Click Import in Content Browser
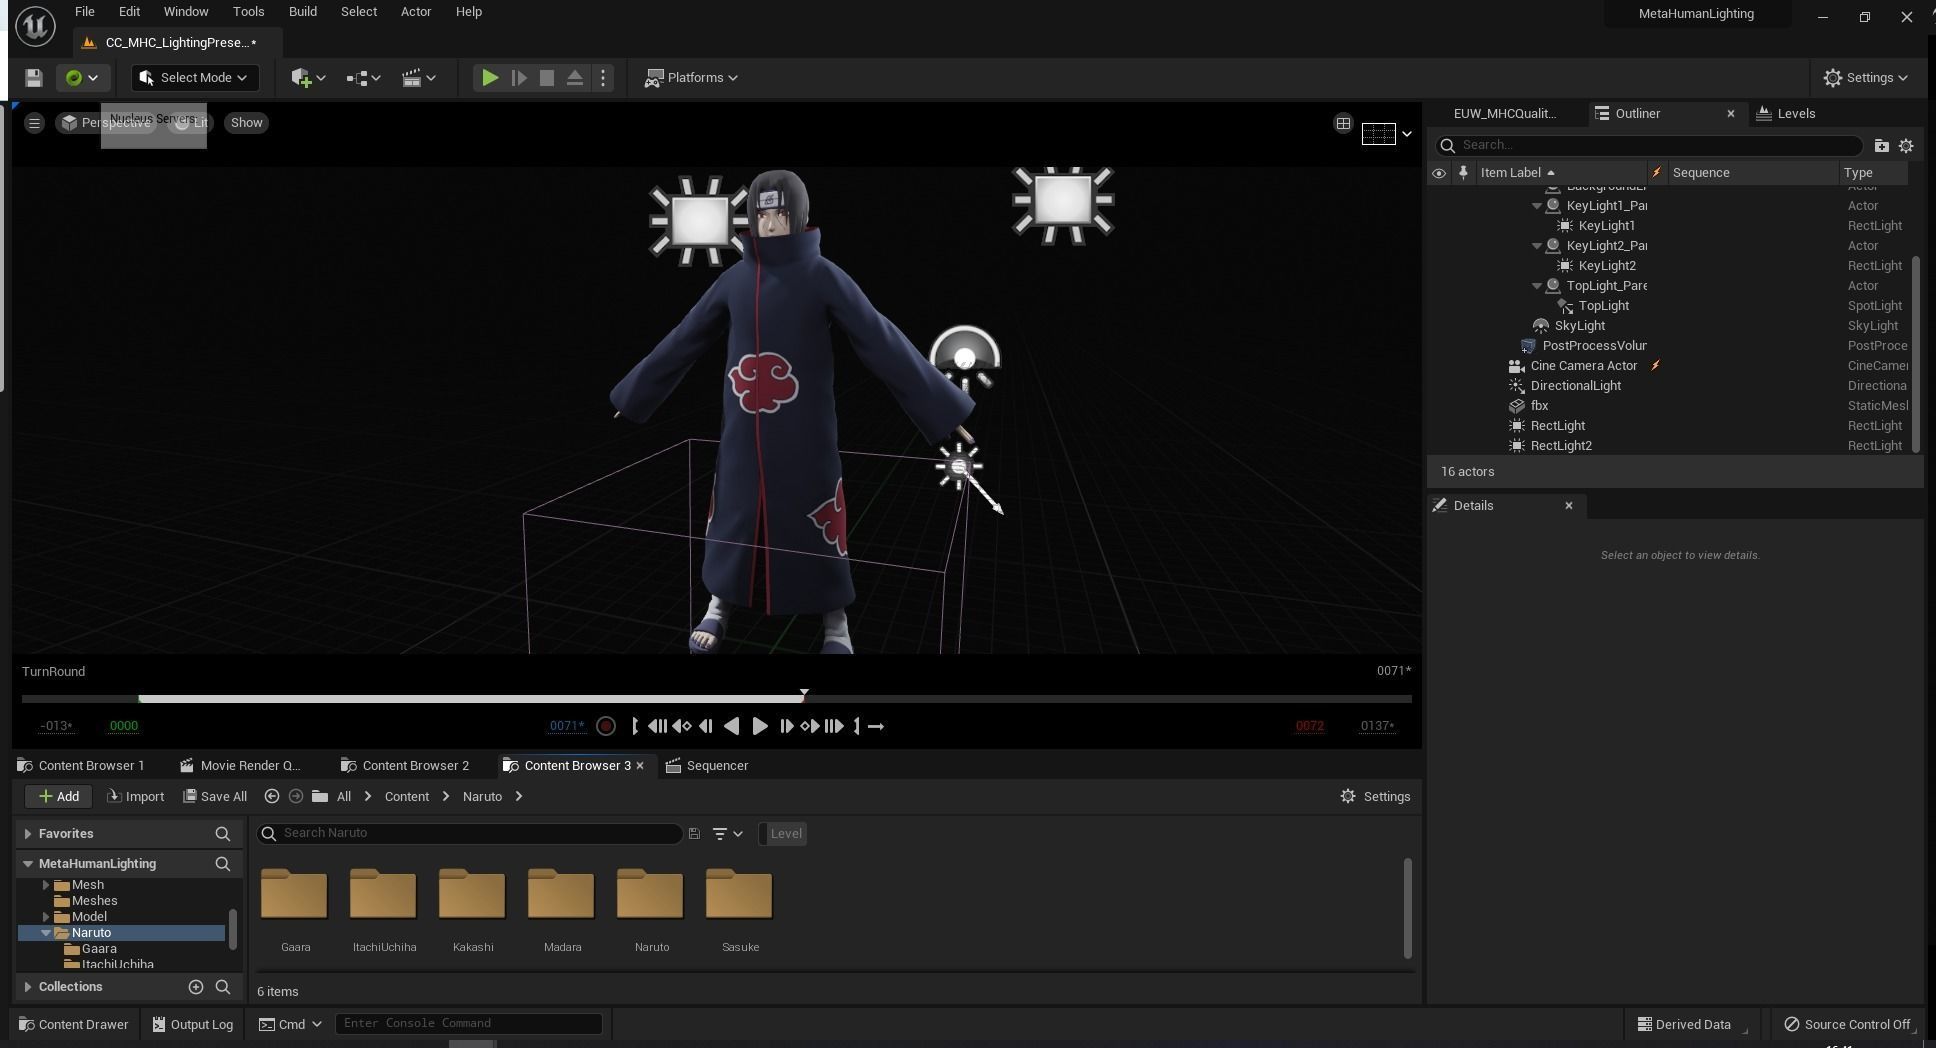The height and width of the screenshot is (1048, 1936). 135,797
